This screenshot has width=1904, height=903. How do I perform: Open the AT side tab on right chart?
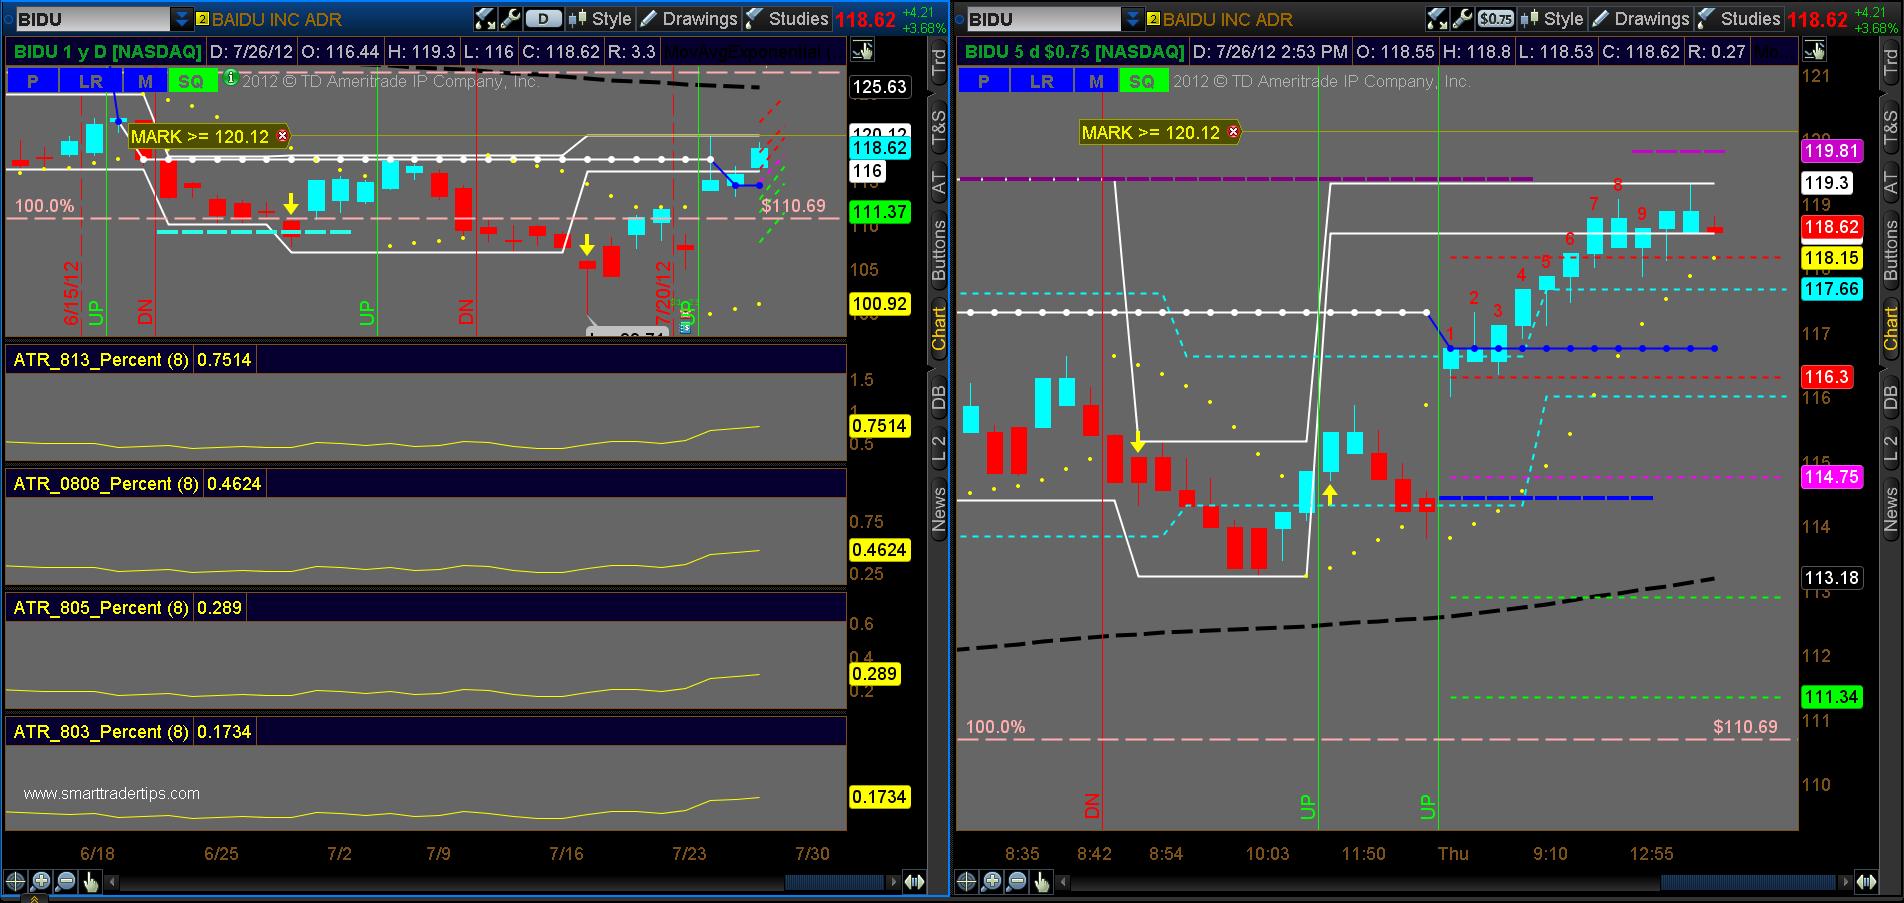[1890, 183]
